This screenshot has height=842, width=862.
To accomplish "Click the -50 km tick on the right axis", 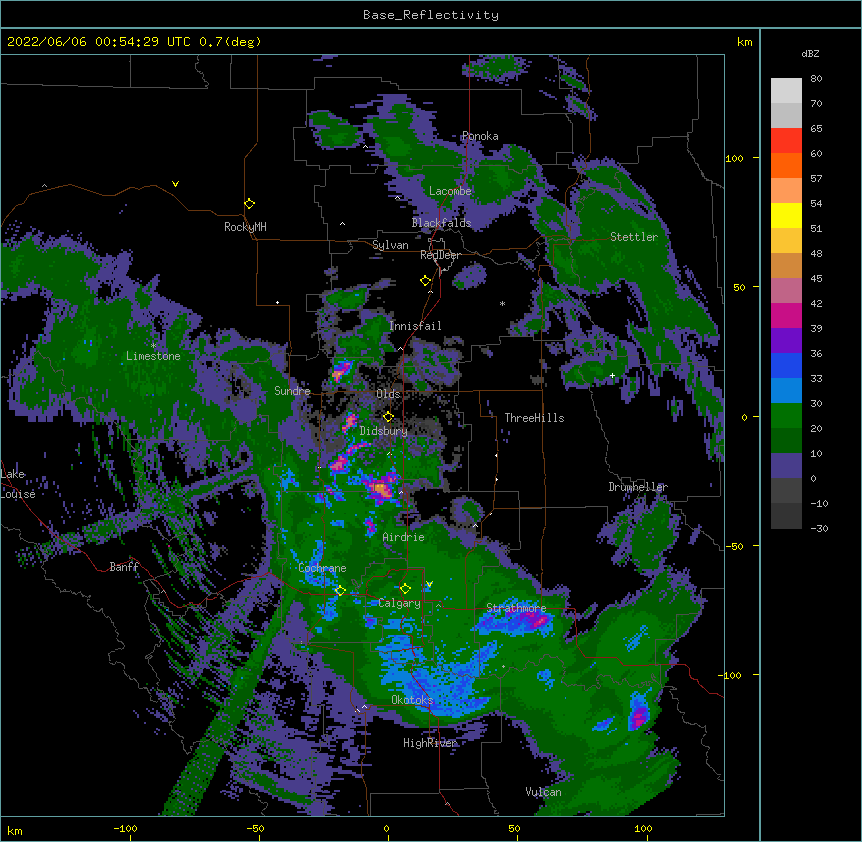I will tap(734, 546).
